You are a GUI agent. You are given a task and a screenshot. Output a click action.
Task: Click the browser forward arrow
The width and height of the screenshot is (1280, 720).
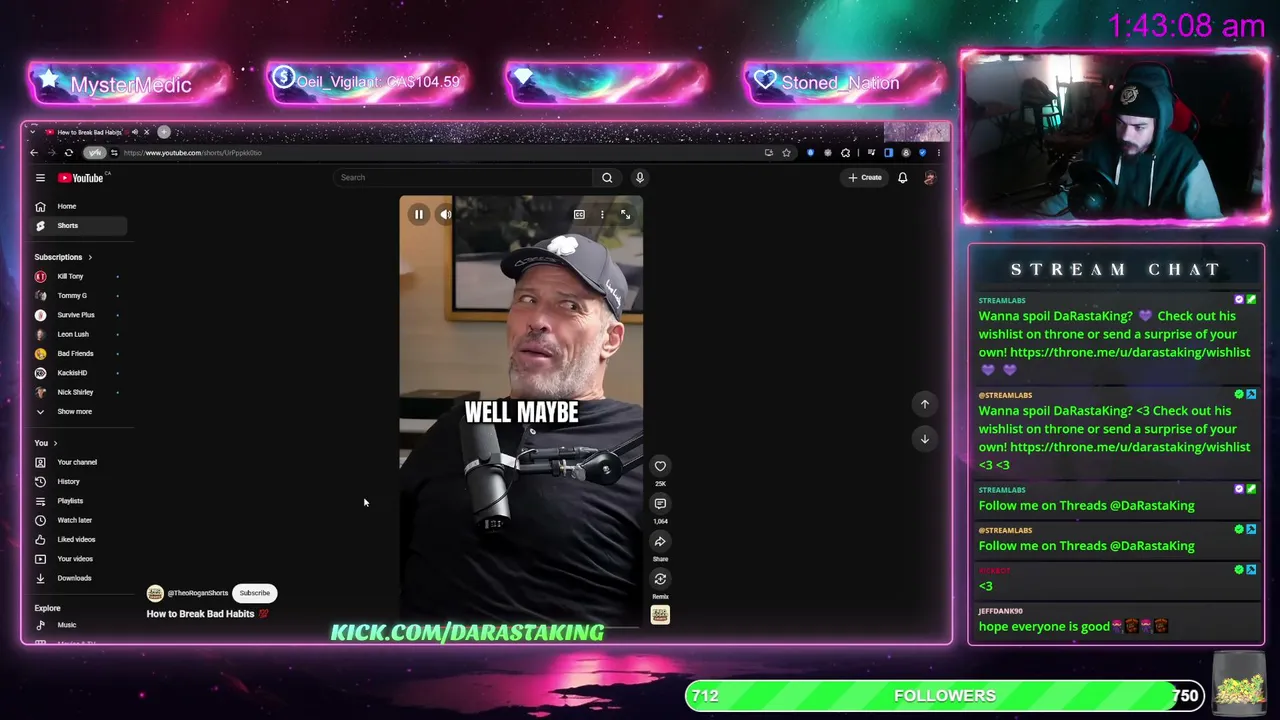[x=51, y=153]
